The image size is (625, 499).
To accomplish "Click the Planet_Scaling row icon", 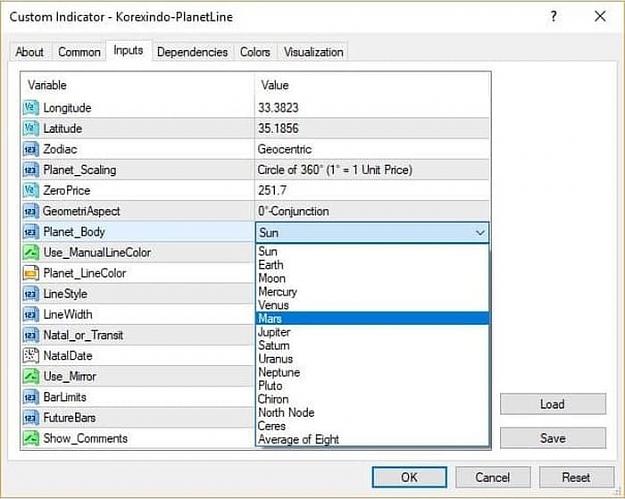I will tap(31, 170).
